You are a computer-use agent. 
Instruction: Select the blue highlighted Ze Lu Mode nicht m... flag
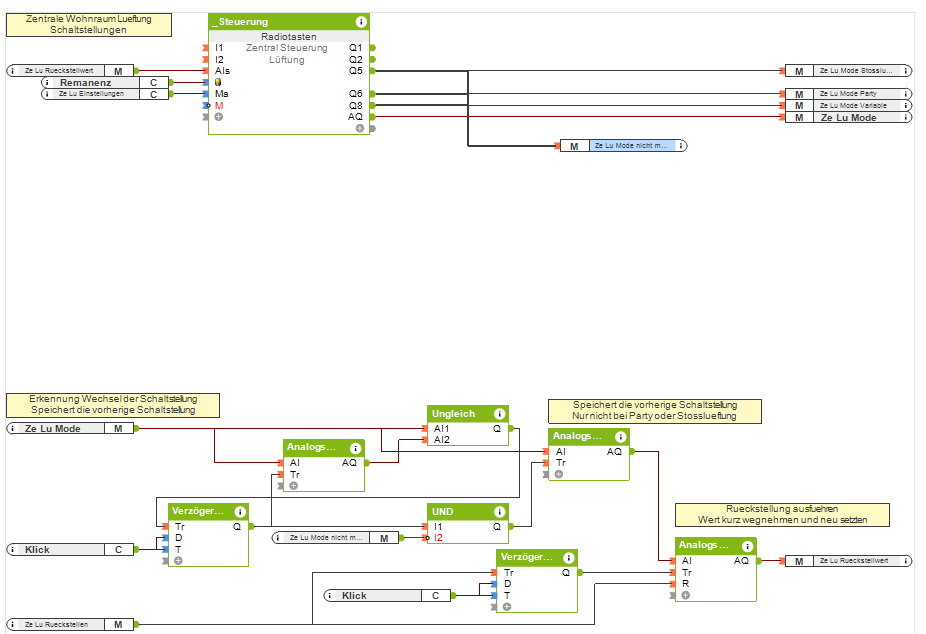[624, 145]
